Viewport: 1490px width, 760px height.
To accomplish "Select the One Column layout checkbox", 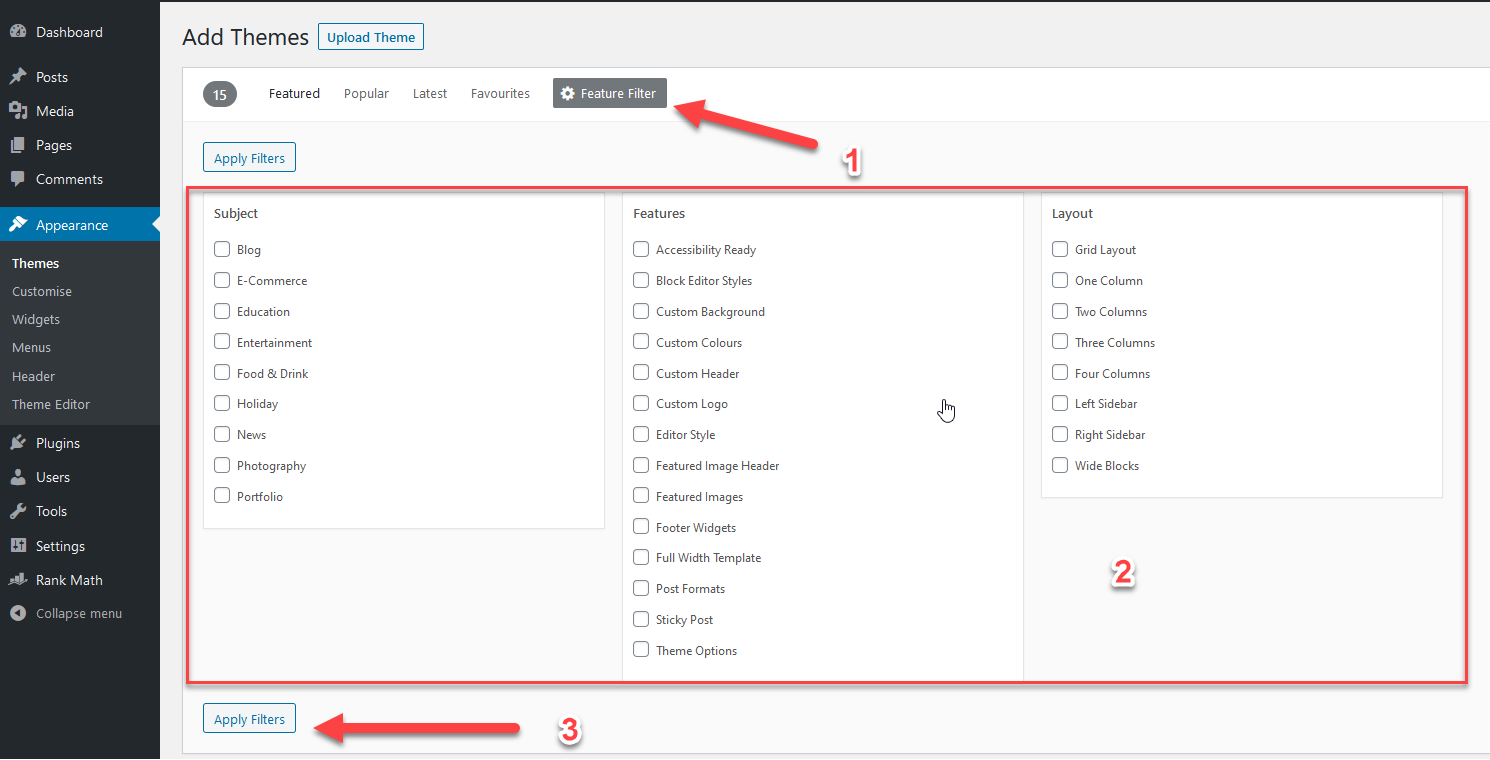I will click(1060, 280).
